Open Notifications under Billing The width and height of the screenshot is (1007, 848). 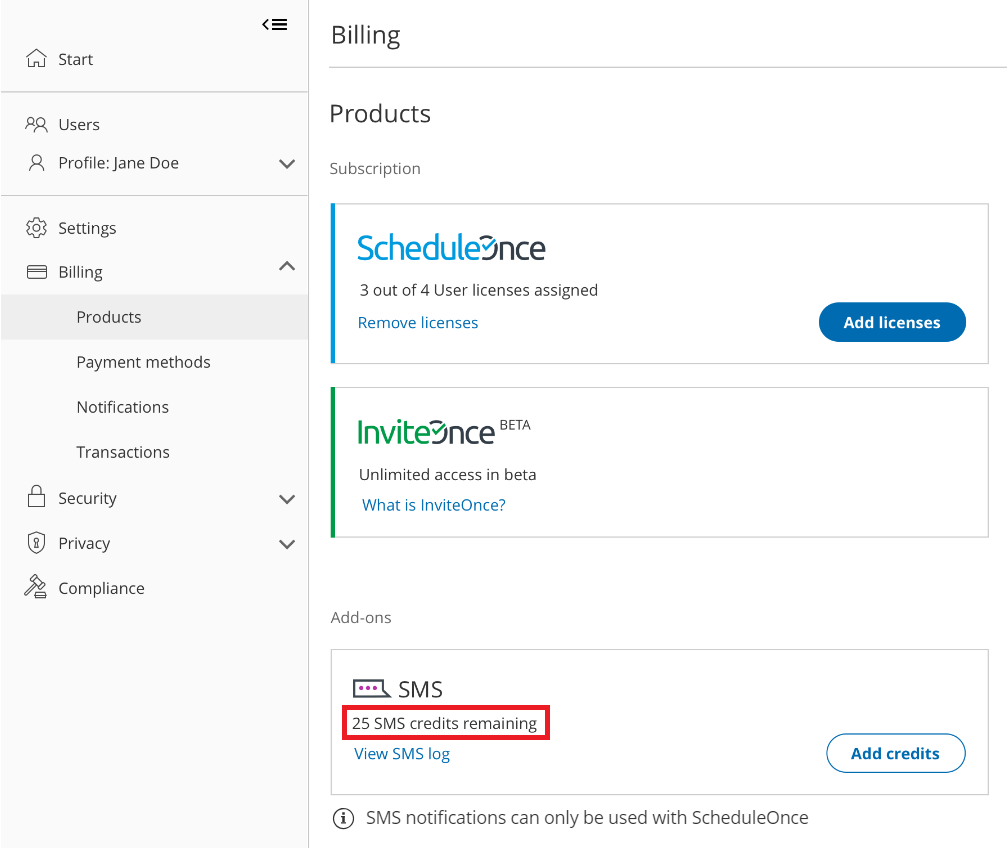[122, 407]
